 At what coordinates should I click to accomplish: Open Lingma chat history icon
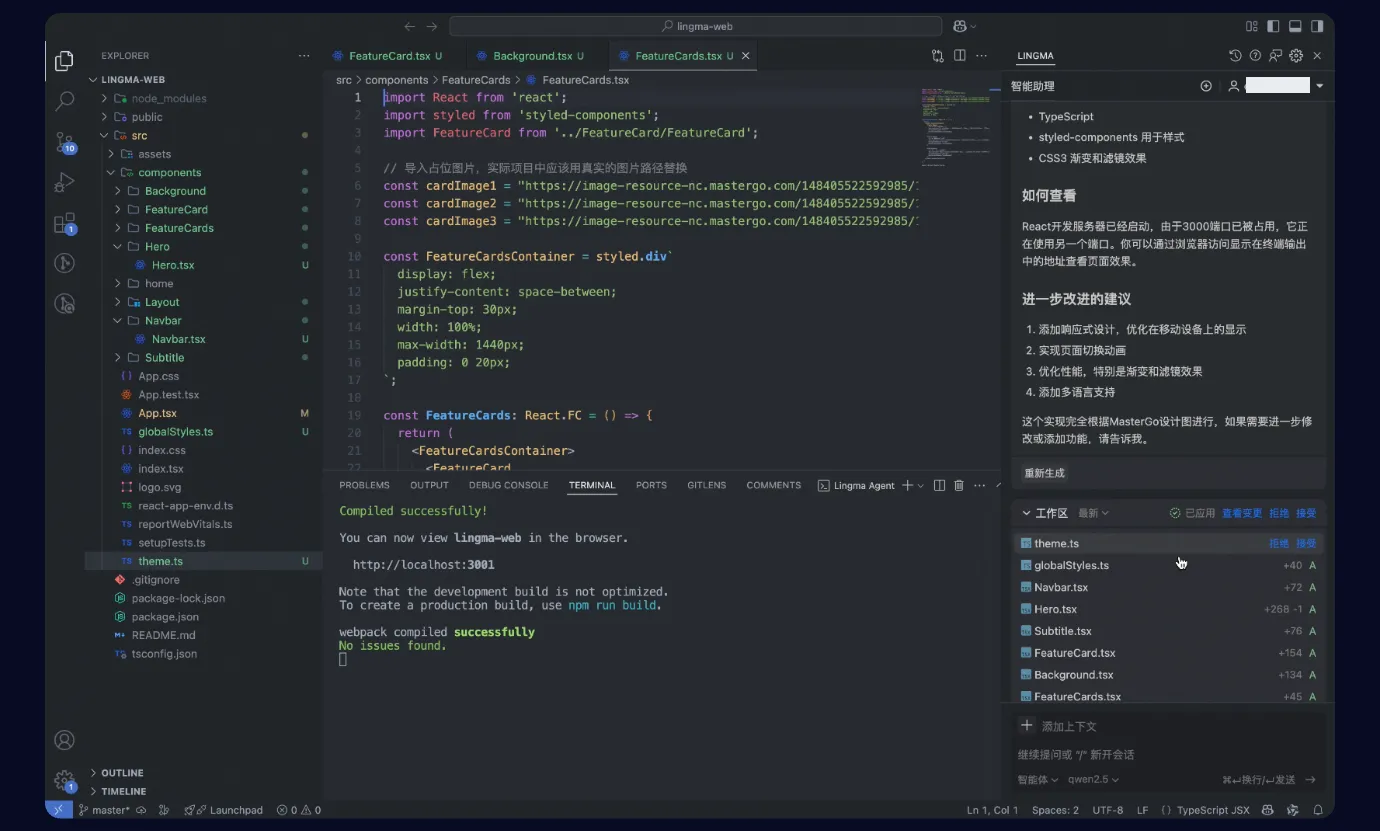[1235, 56]
